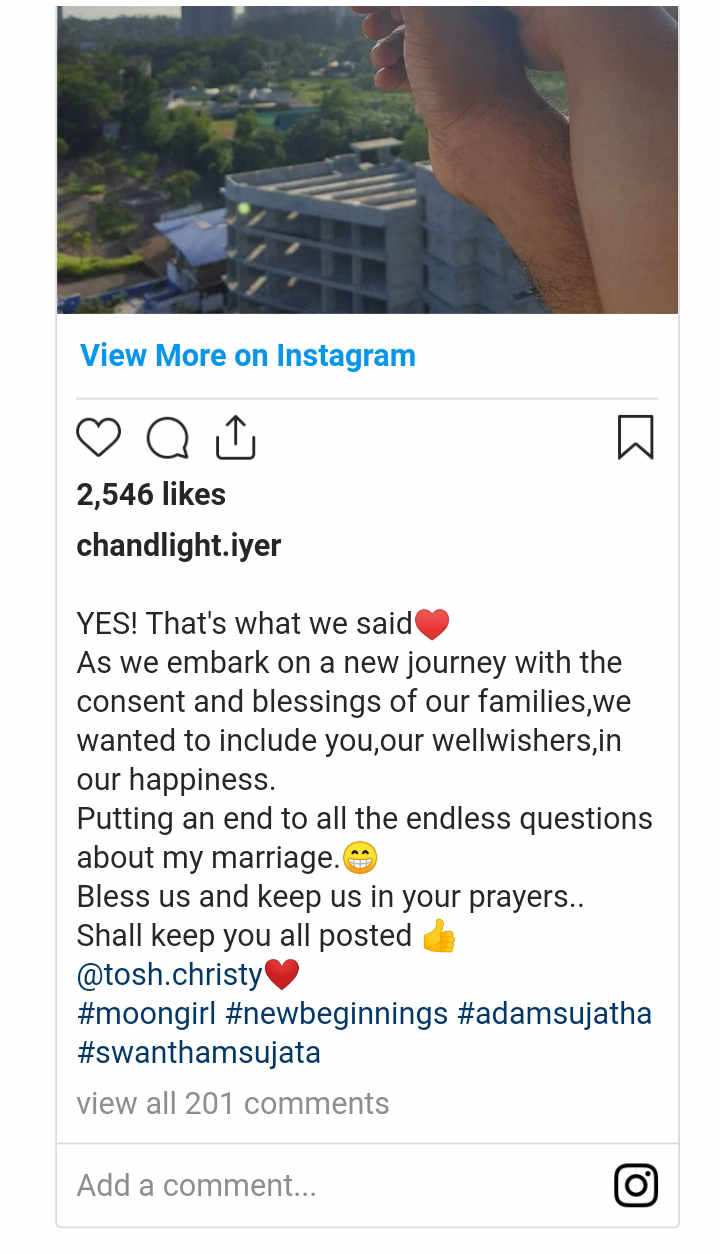
Task: Click the Instagram logo icon
Action: tap(635, 1186)
